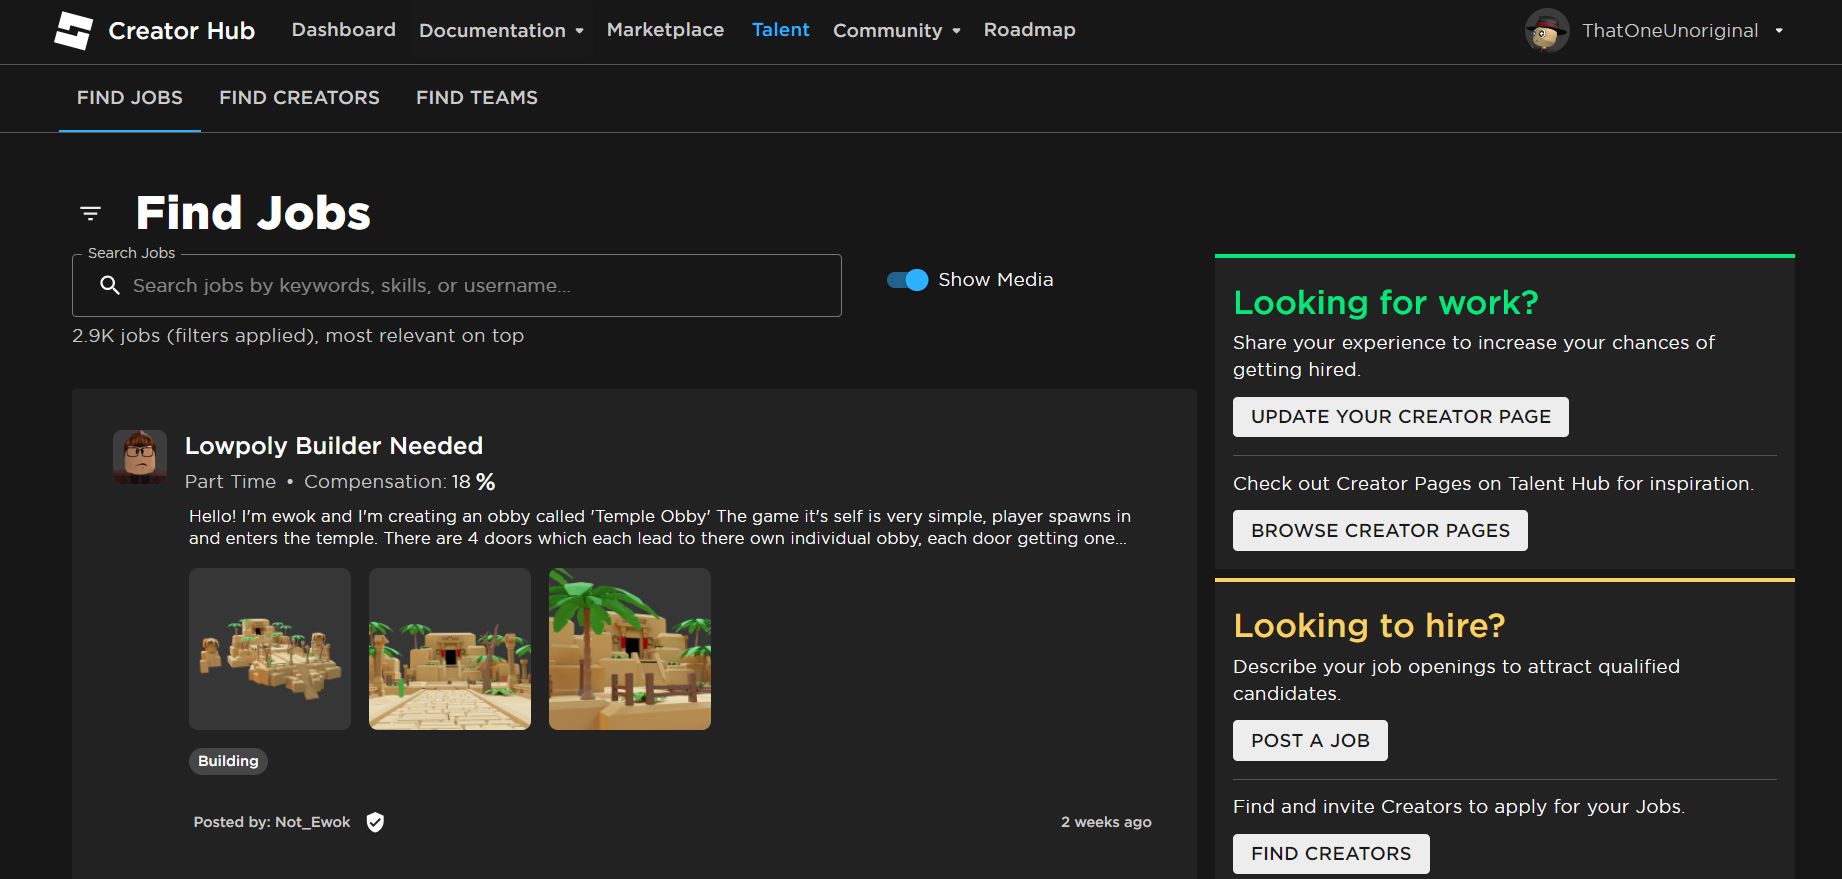This screenshot has width=1842, height=879.
Task: Click the 'Looking to hire?' heading
Action: (x=1369, y=626)
